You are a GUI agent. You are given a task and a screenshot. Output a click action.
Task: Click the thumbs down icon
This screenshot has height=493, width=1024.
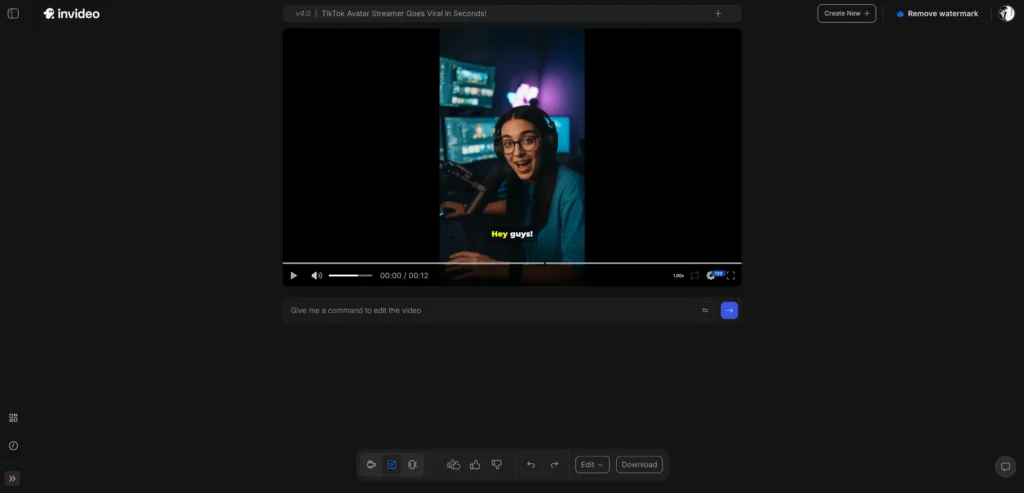(496, 464)
